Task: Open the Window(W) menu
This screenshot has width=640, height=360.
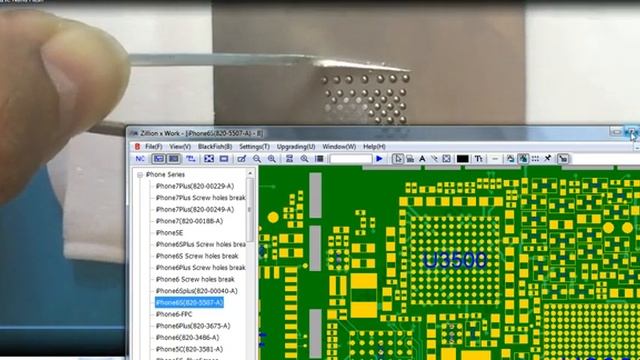Action: pyautogui.click(x=339, y=147)
